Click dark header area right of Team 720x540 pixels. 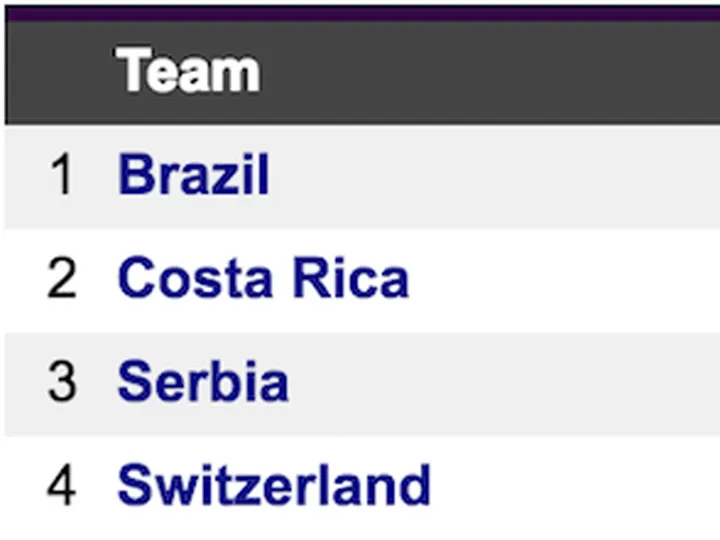click(x=490, y=73)
